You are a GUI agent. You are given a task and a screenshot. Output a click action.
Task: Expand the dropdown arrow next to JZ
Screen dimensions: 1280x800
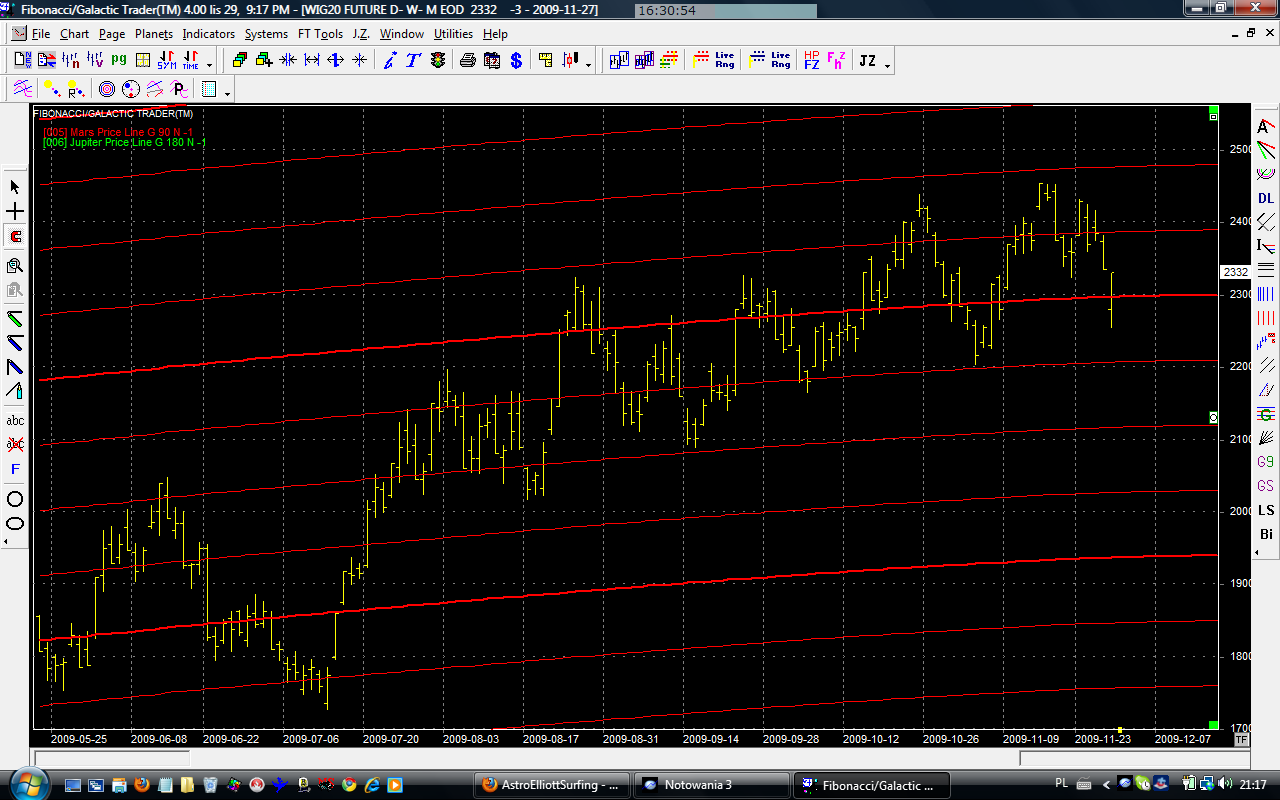pyautogui.click(x=887, y=65)
